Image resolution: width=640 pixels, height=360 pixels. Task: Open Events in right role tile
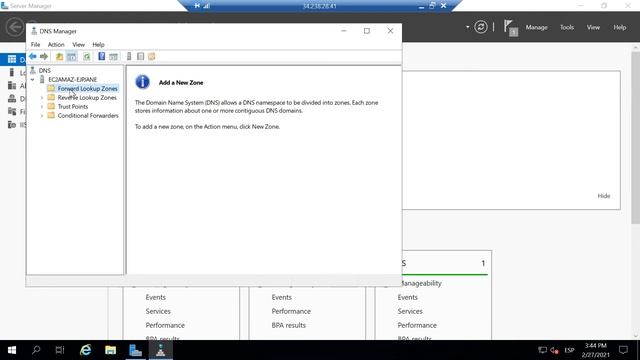[x=407, y=297]
